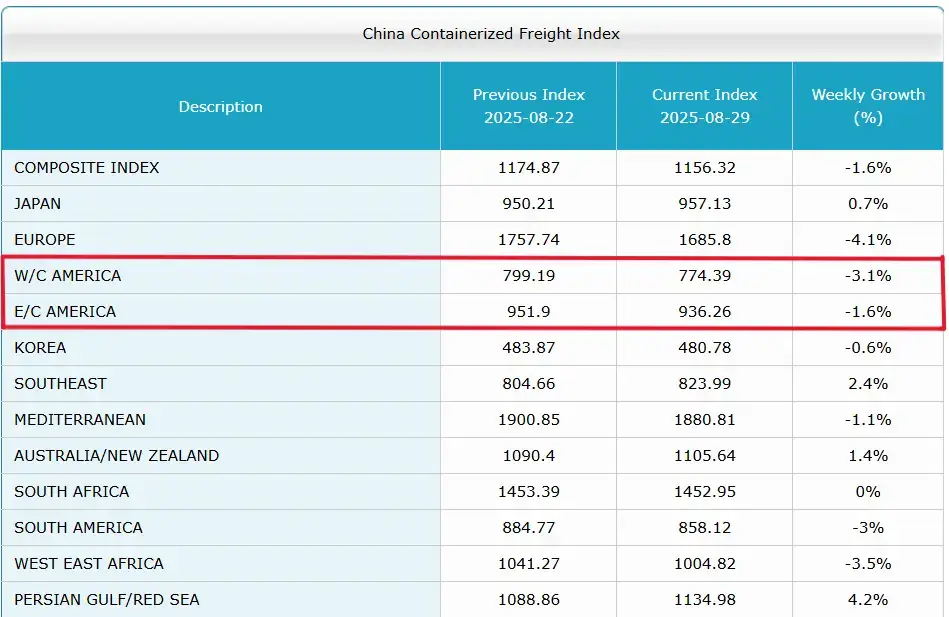
Task: Click the KOREA weekly growth value -0.6%
Action: click(868, 348)
